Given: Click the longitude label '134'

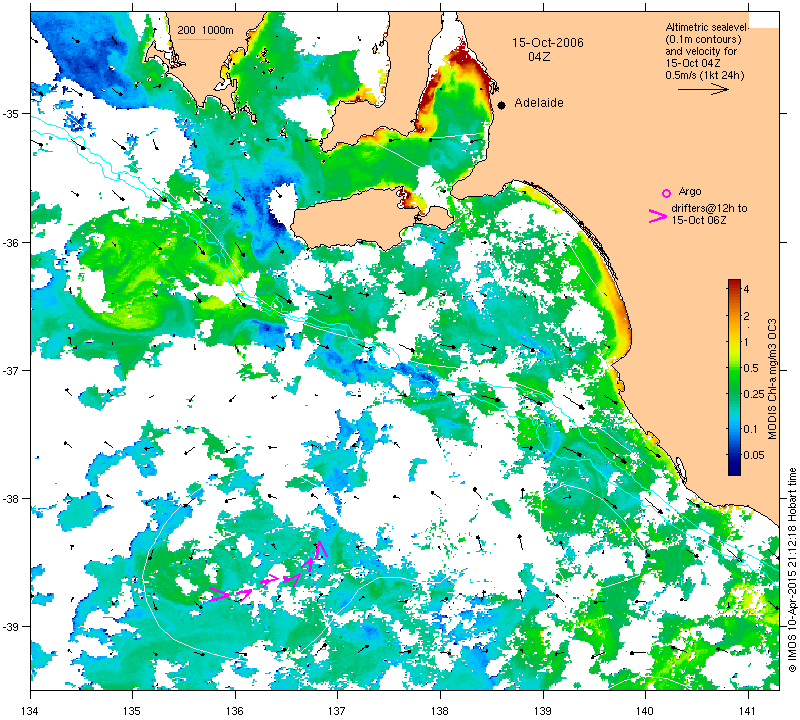Looking at the screenshot, I should pyautogui.click(x=31, y=711).
